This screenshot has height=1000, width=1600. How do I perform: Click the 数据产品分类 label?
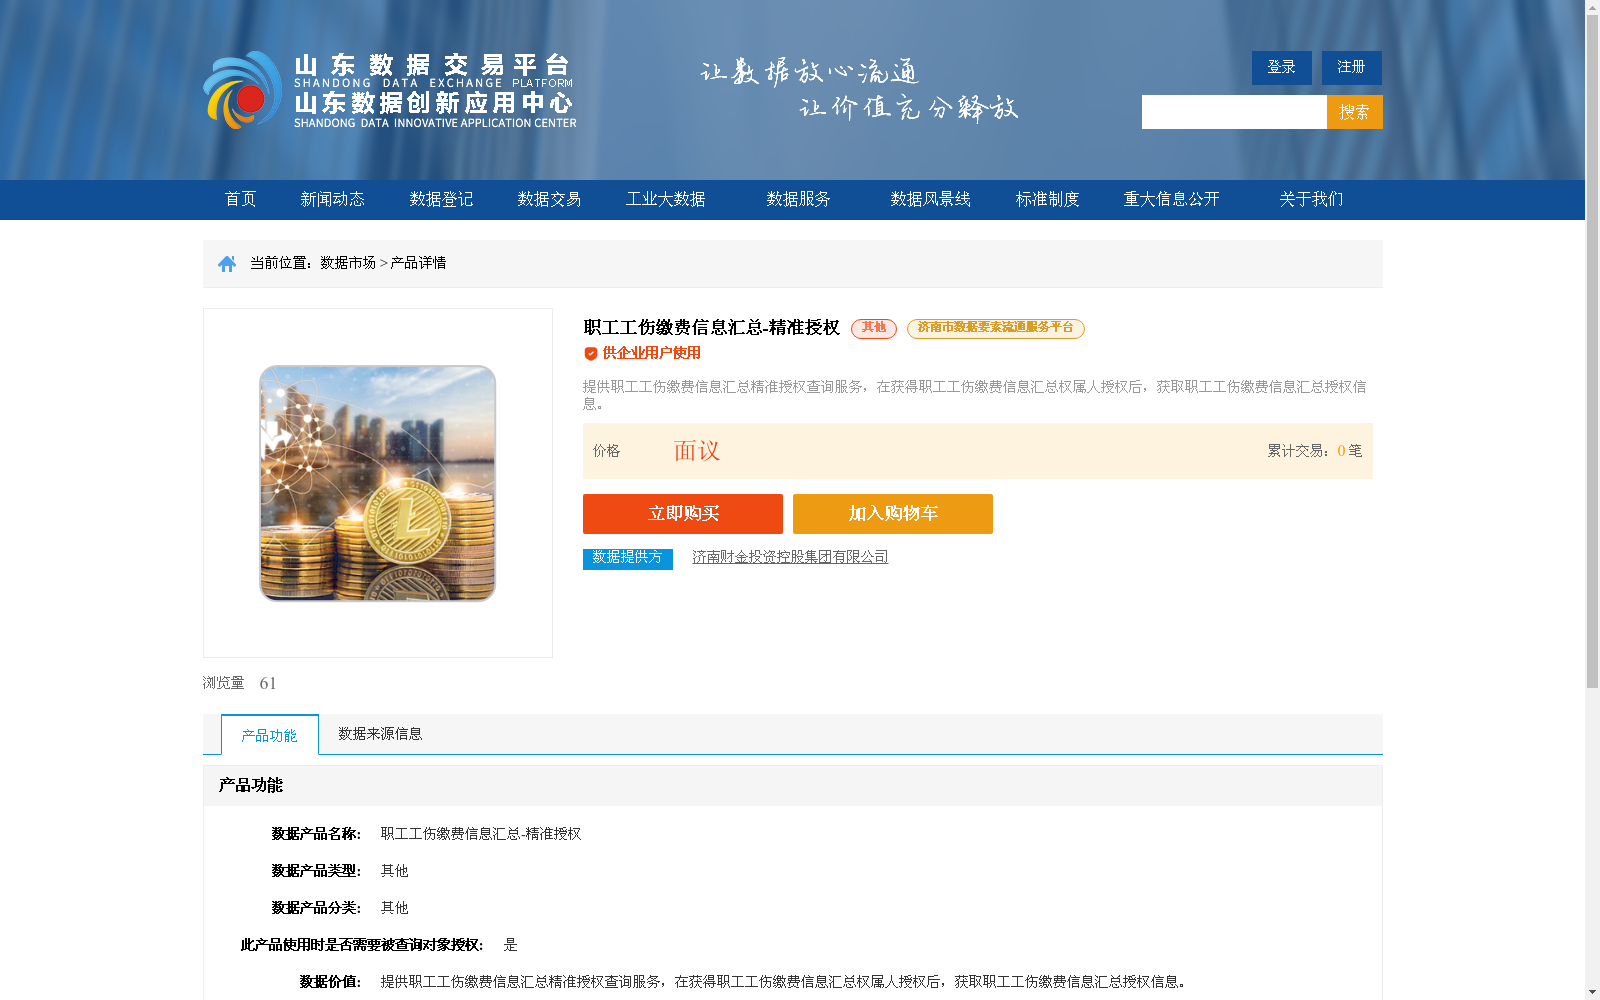pyautogui.click(x=316, y=908)
